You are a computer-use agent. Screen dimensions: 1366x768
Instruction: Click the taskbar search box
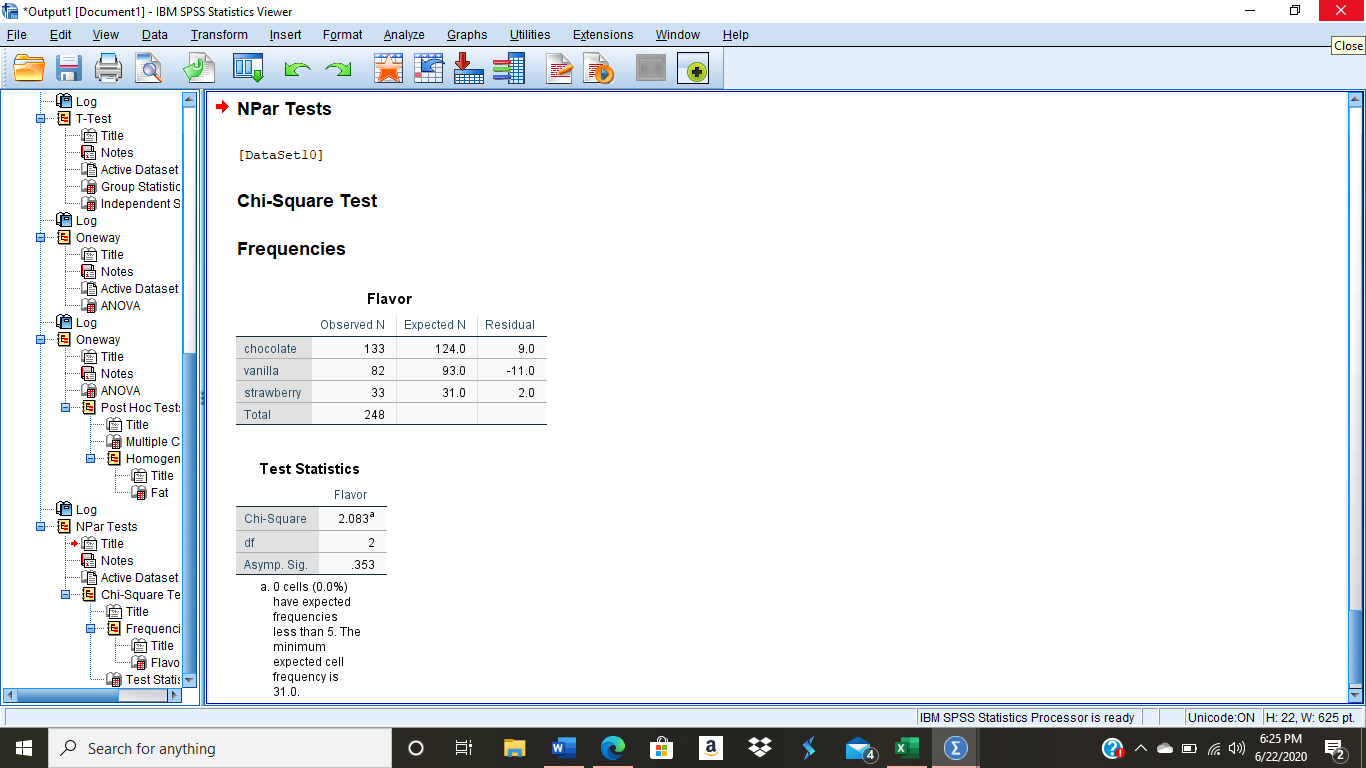point(220,748)
